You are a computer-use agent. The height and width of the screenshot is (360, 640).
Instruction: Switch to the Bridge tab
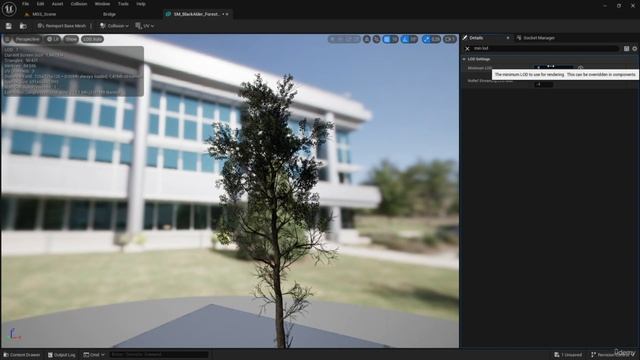[x=109, y=14]
